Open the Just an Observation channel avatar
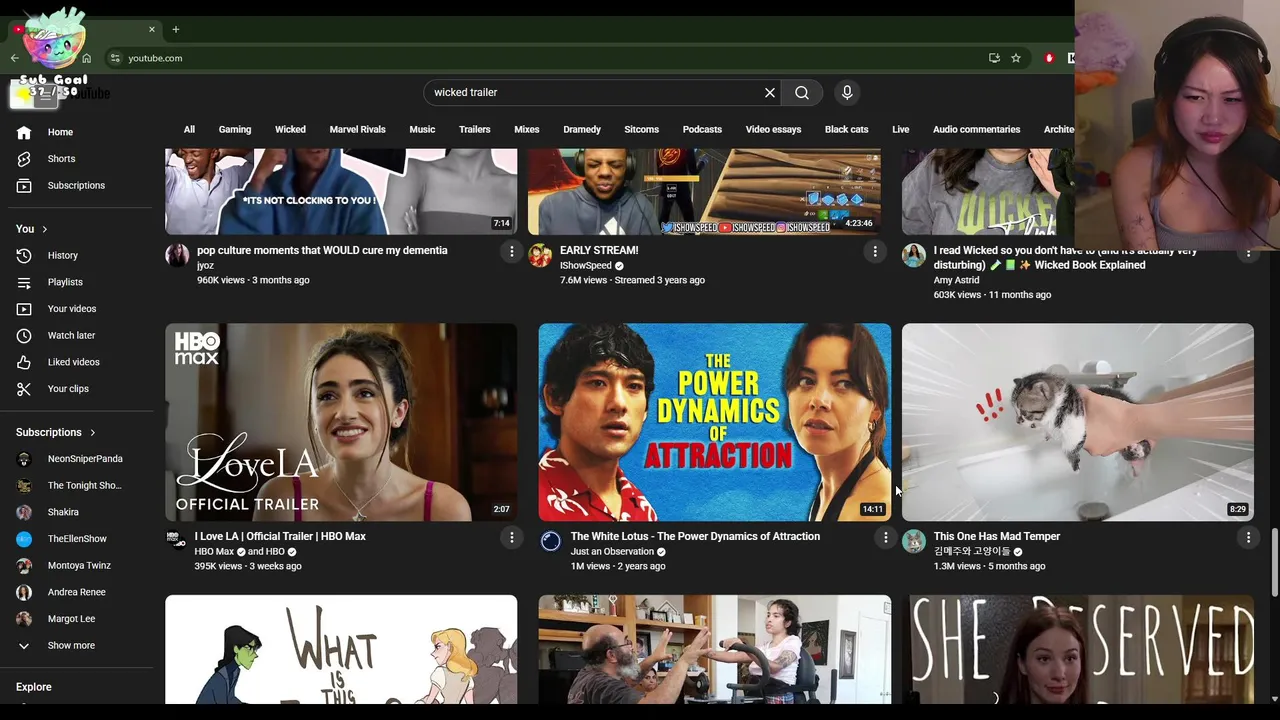 551,541
